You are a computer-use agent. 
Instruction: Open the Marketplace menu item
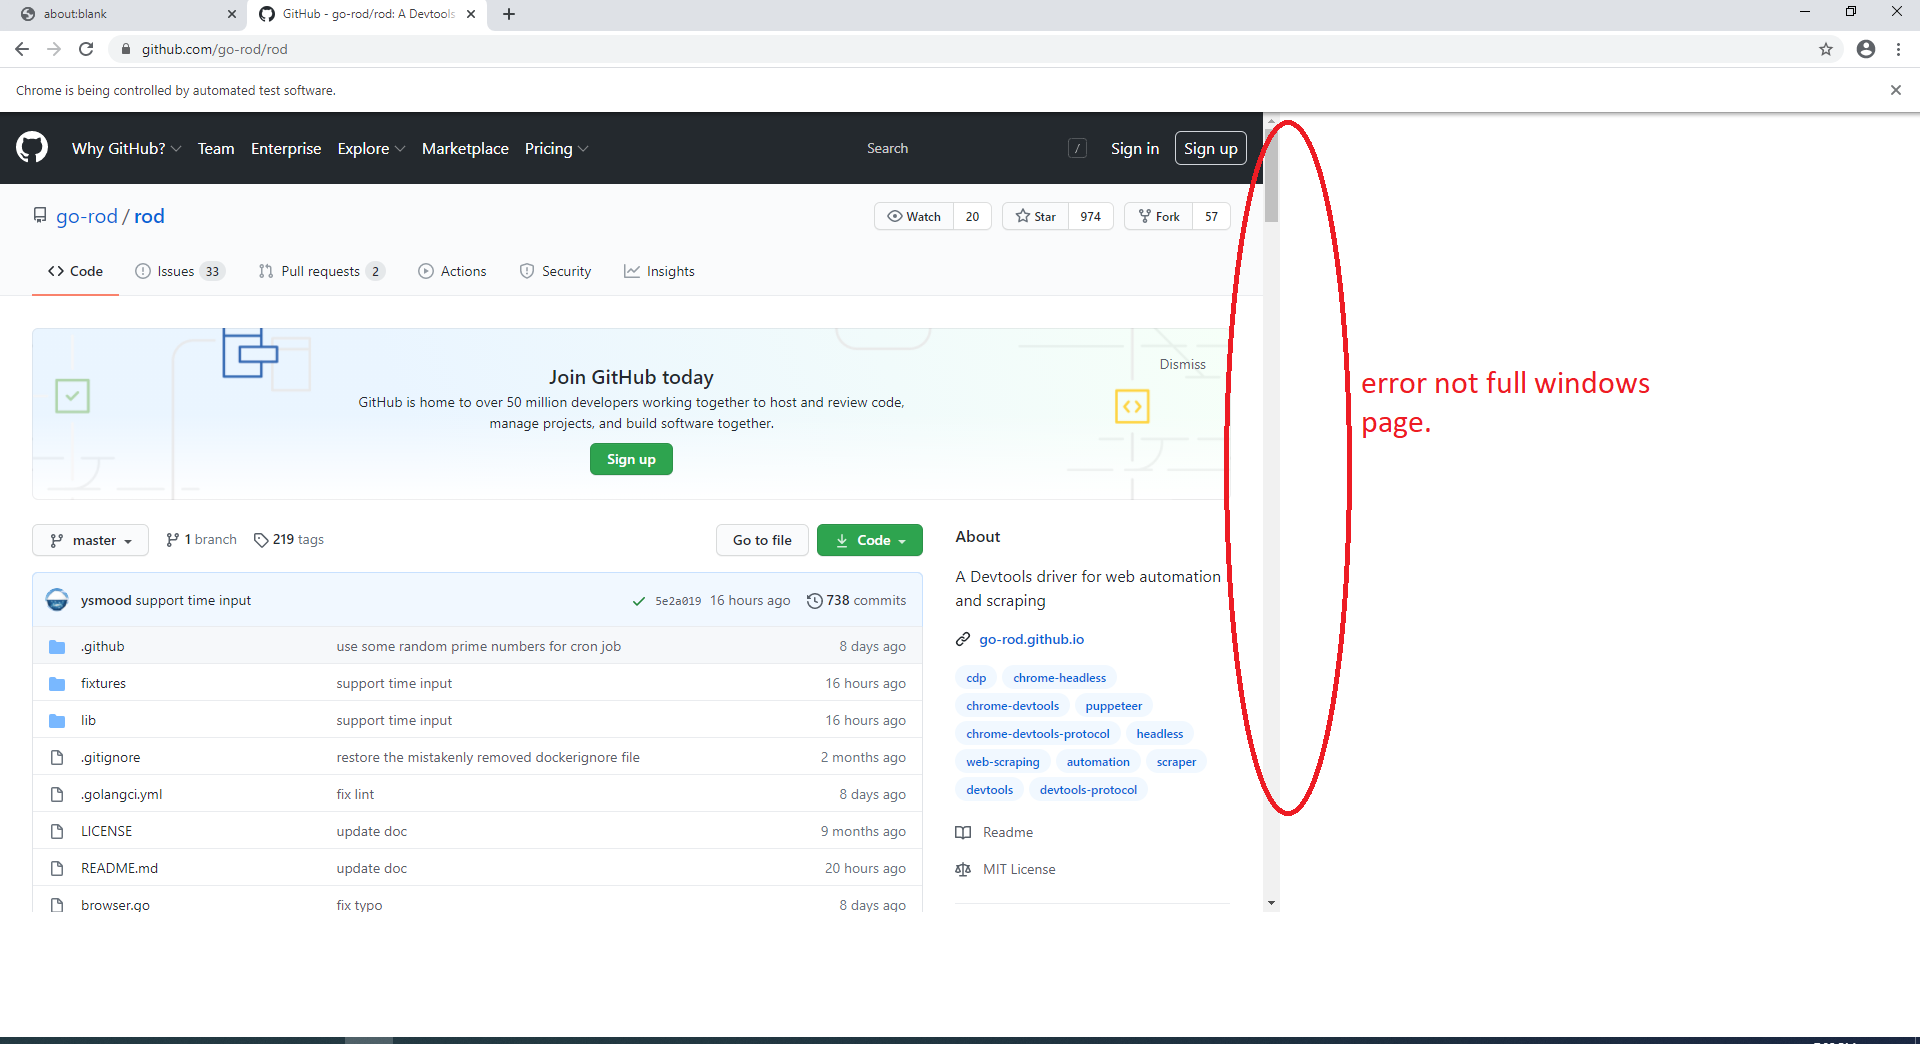[465, 148]
